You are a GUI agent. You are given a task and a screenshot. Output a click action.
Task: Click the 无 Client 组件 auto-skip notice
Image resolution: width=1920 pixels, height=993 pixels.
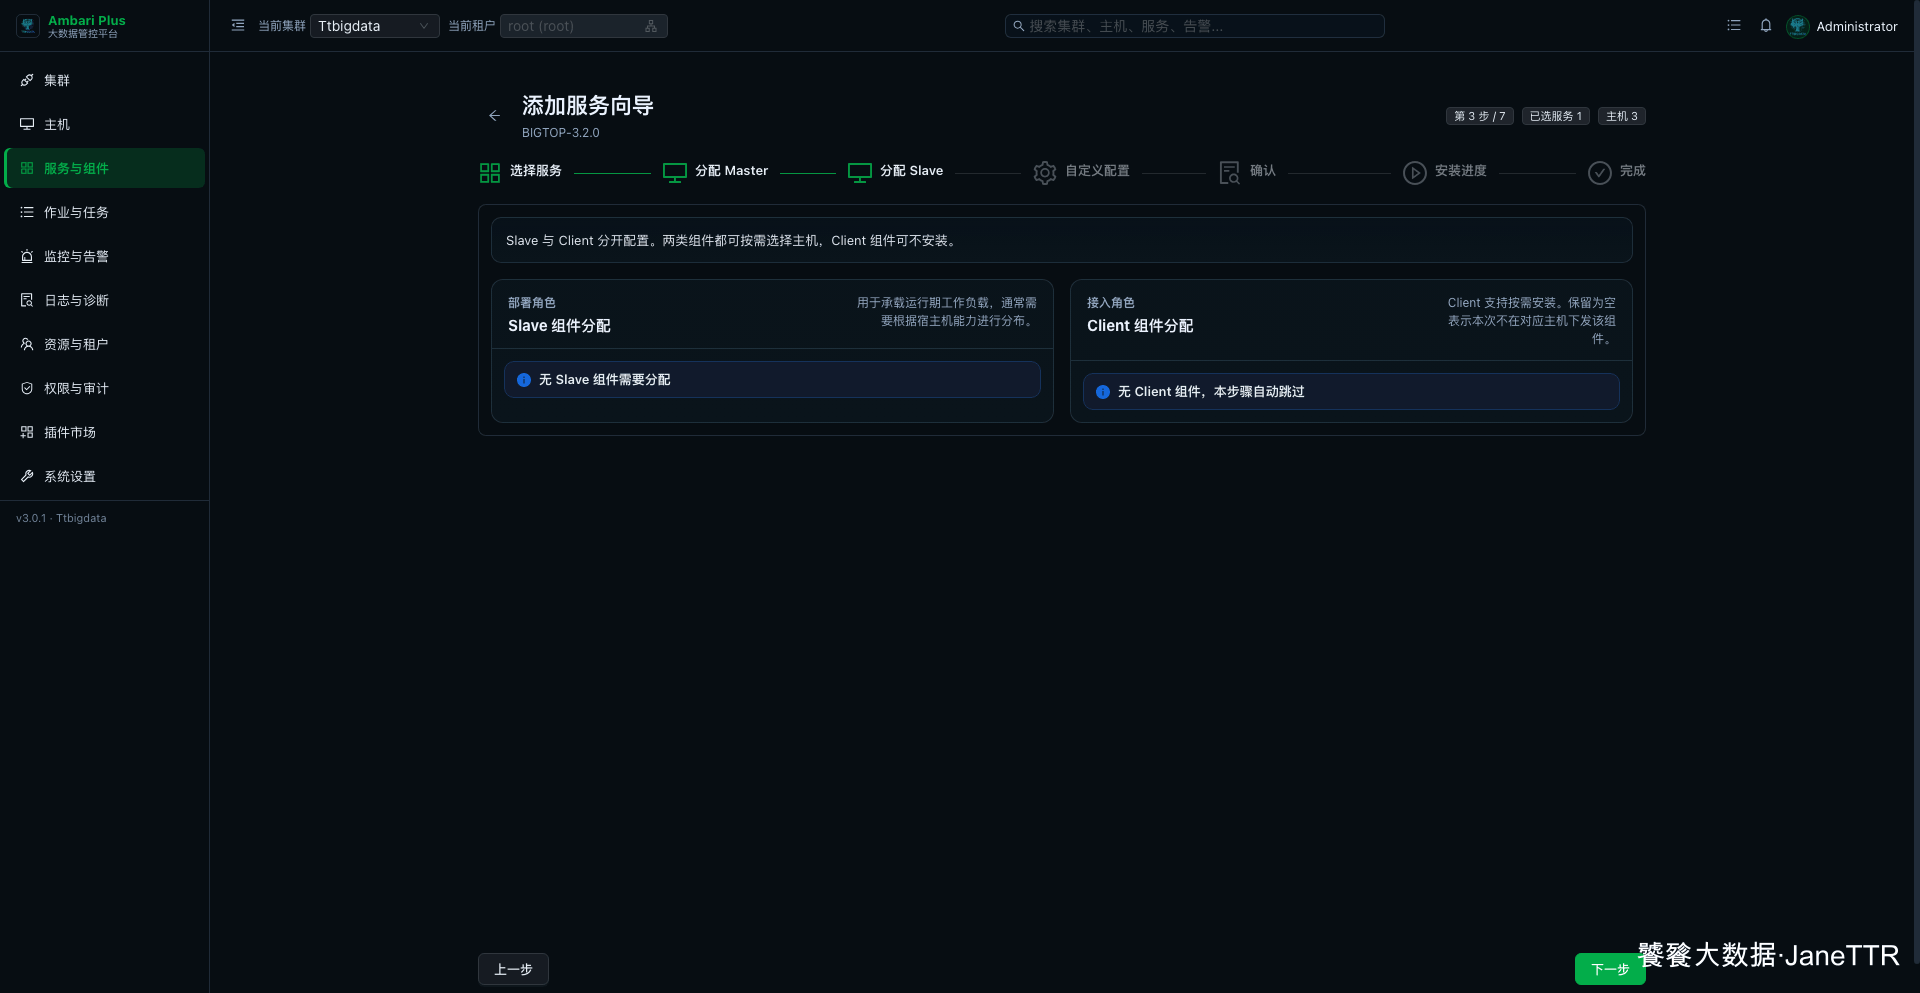coord(1351,392)
